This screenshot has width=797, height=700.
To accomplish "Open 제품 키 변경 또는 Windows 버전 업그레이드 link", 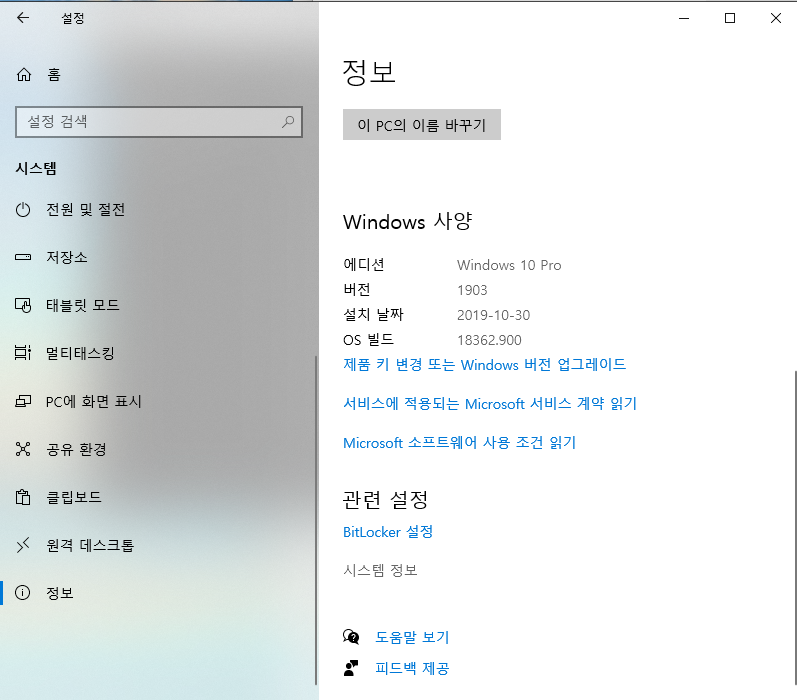I will tap(484, 364).
